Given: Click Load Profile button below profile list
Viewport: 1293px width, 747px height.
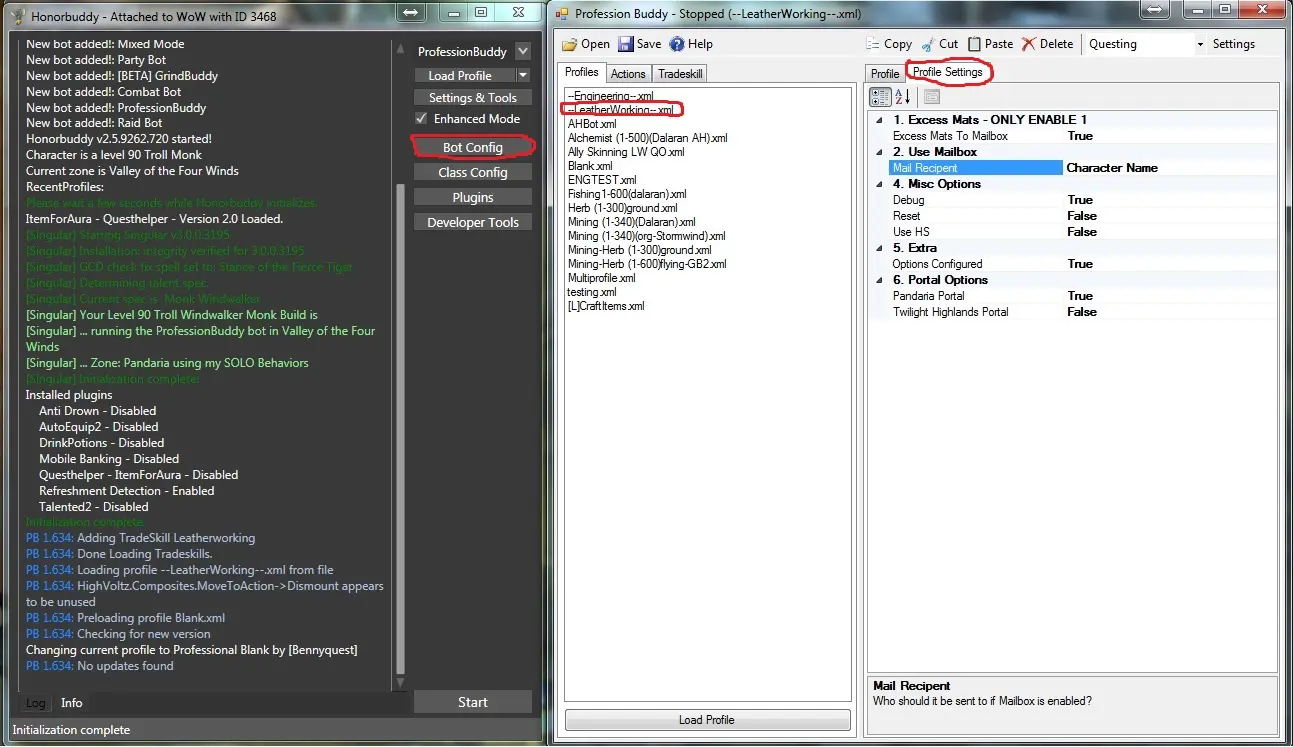Looking at the screenshot, I should point(707,720).
